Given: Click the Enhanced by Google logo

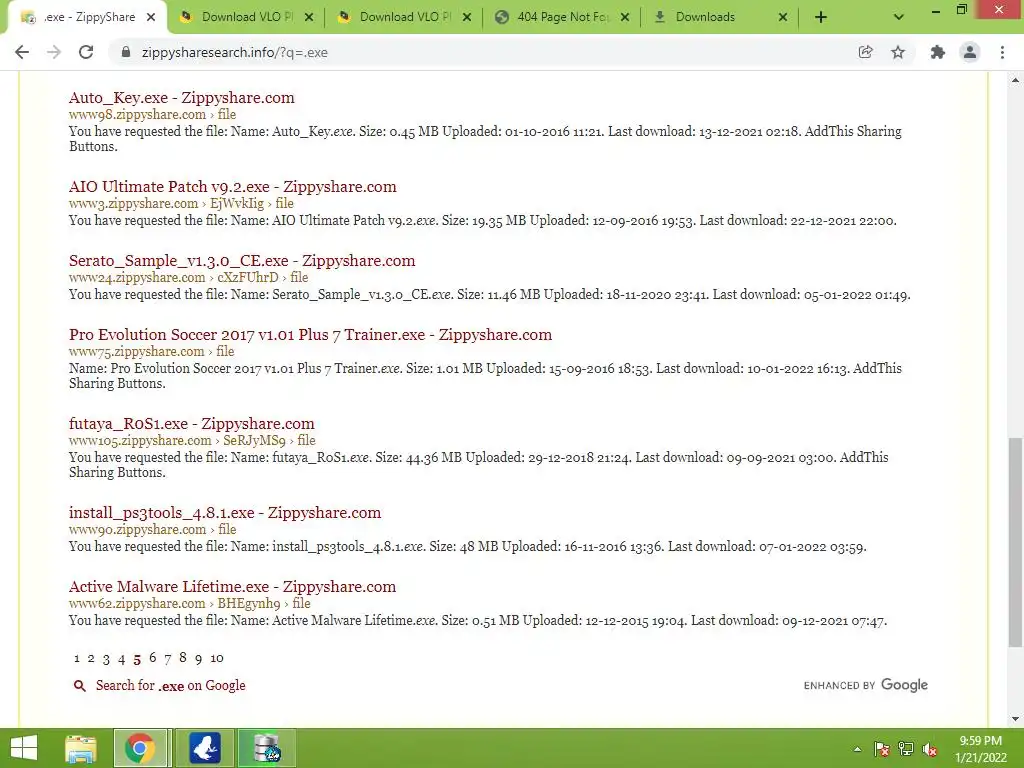Looking at the screenshot, I should (865, 685).
